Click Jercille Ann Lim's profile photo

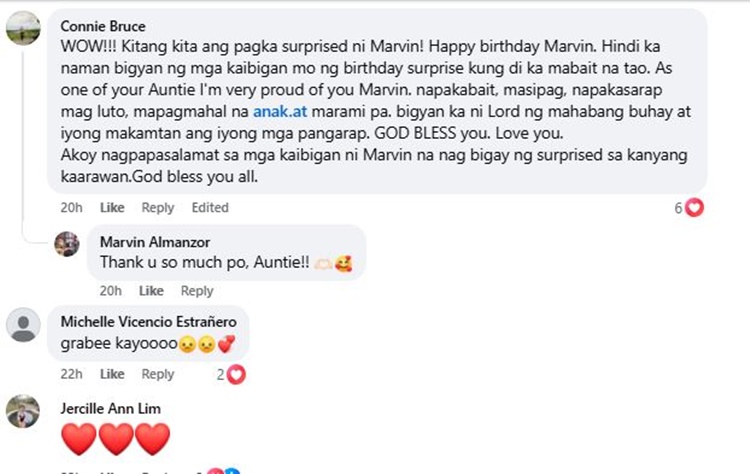pyautogui.click(x=23, y=411)
